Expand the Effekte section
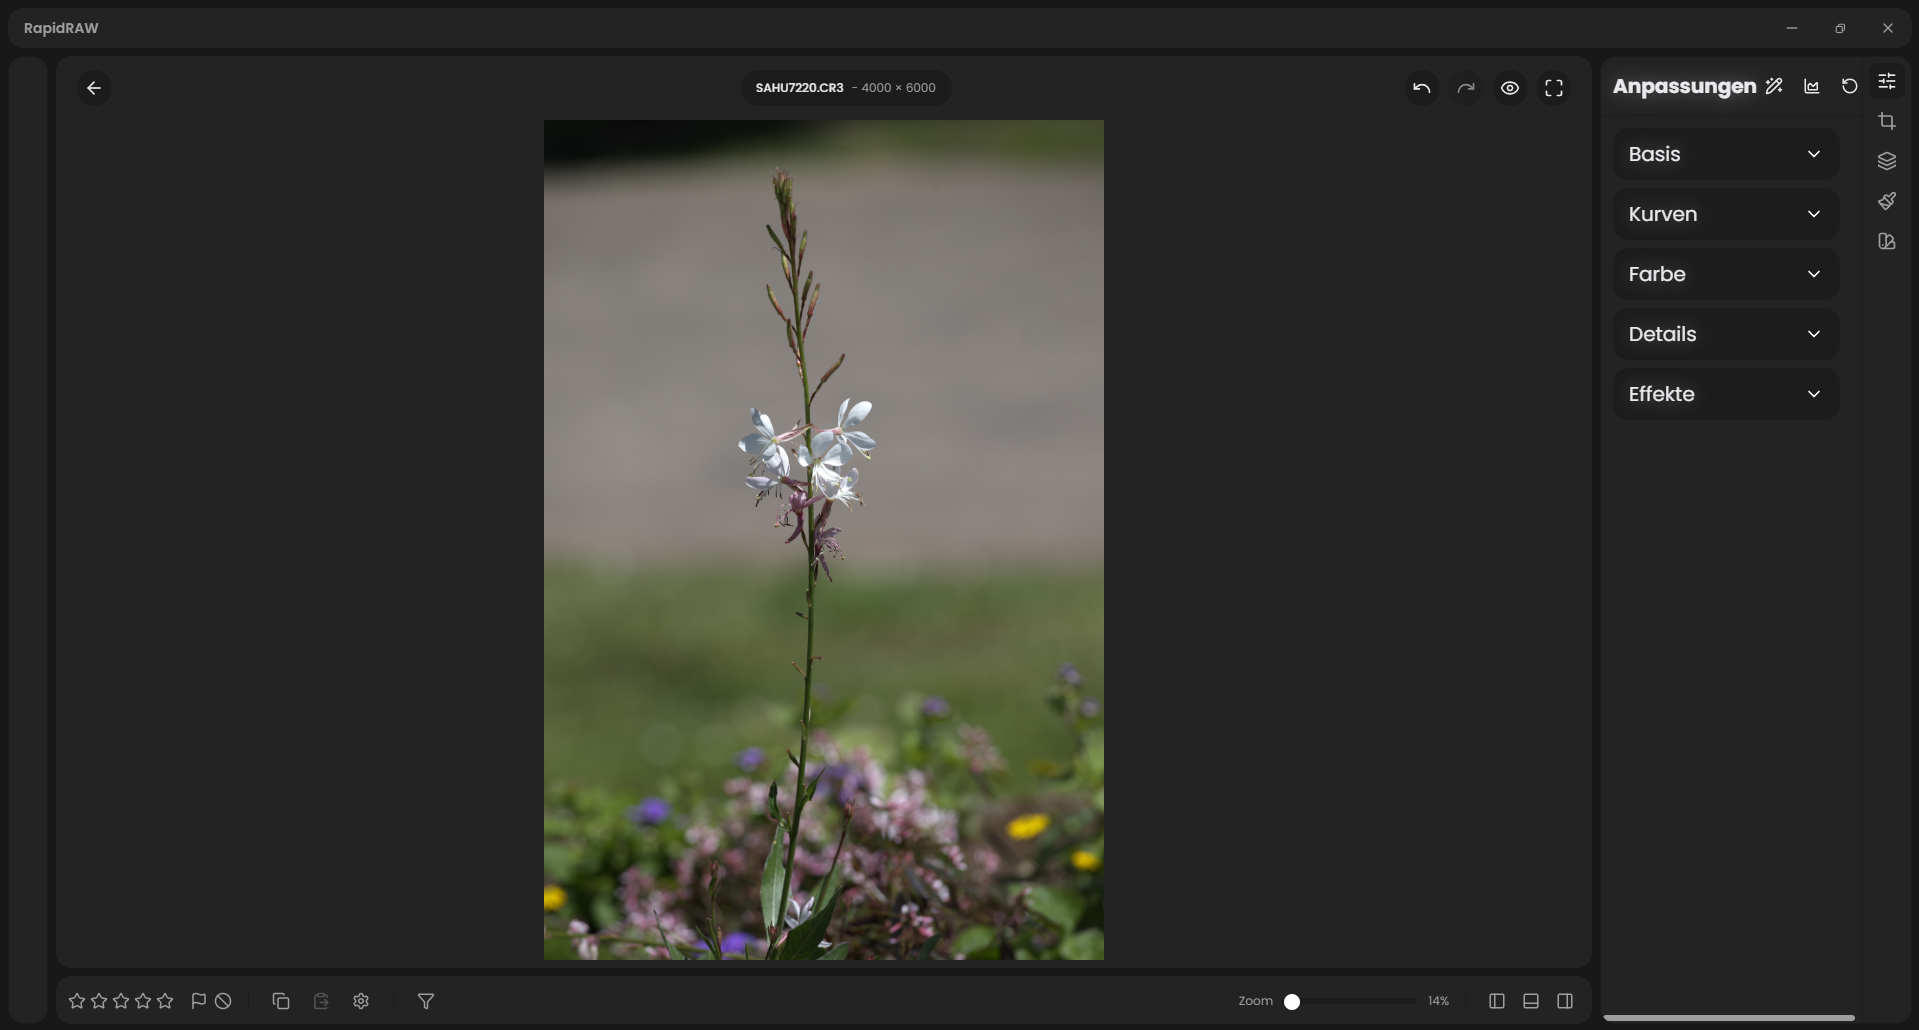This screenshot has width=1919, height=1030. click(1726, 394)
